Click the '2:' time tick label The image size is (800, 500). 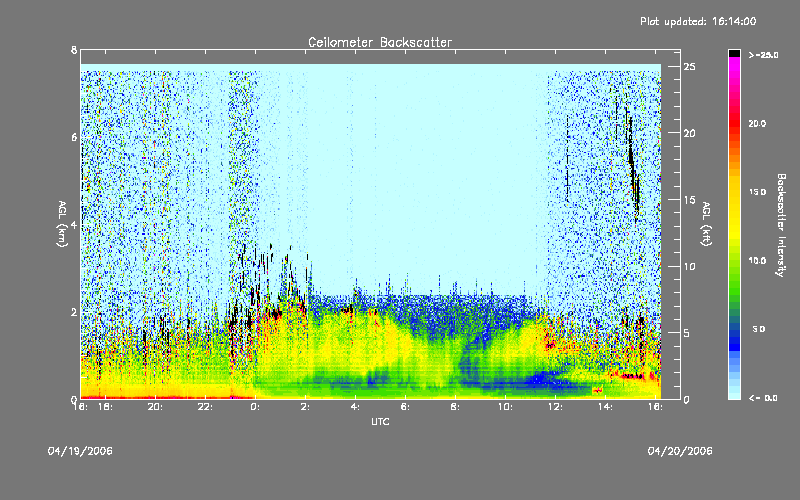[x=305, y=407]
